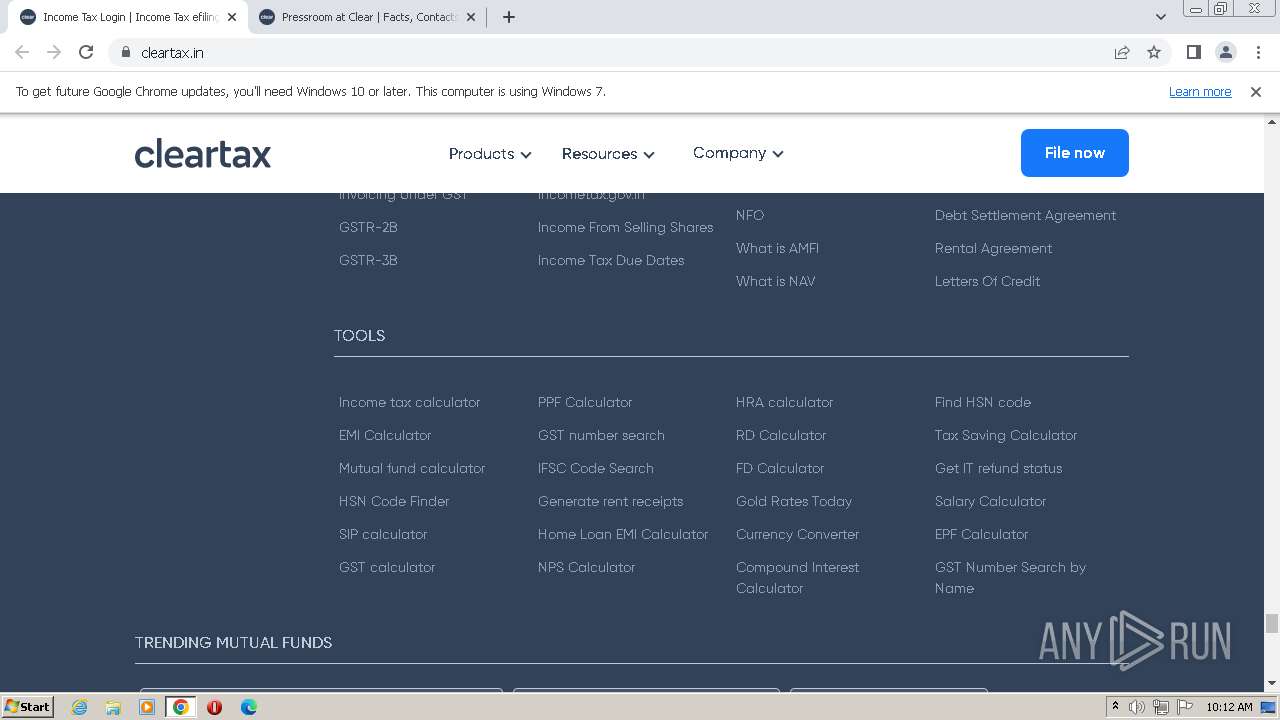Bookmark this page with the star icon
Viewport: 1280px width, 720px height.
pos(1154,52)
